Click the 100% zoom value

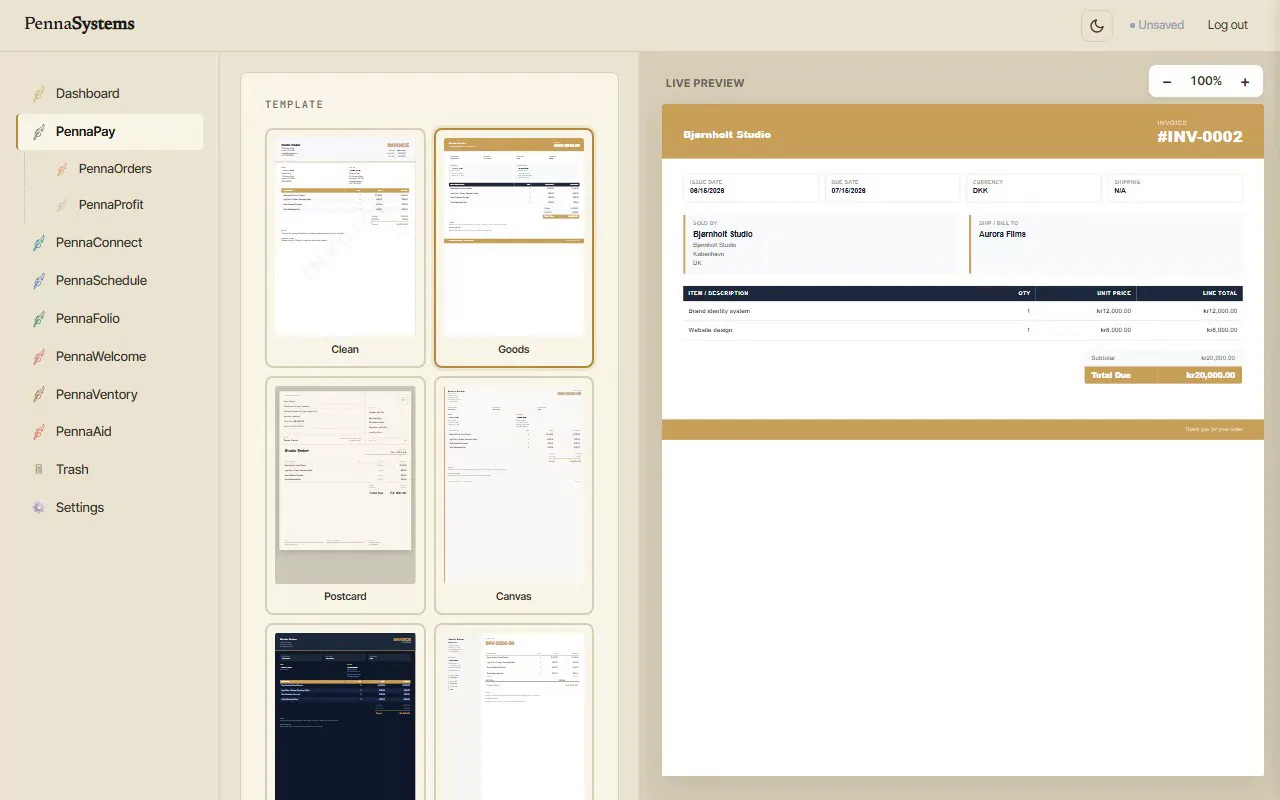1206,81
